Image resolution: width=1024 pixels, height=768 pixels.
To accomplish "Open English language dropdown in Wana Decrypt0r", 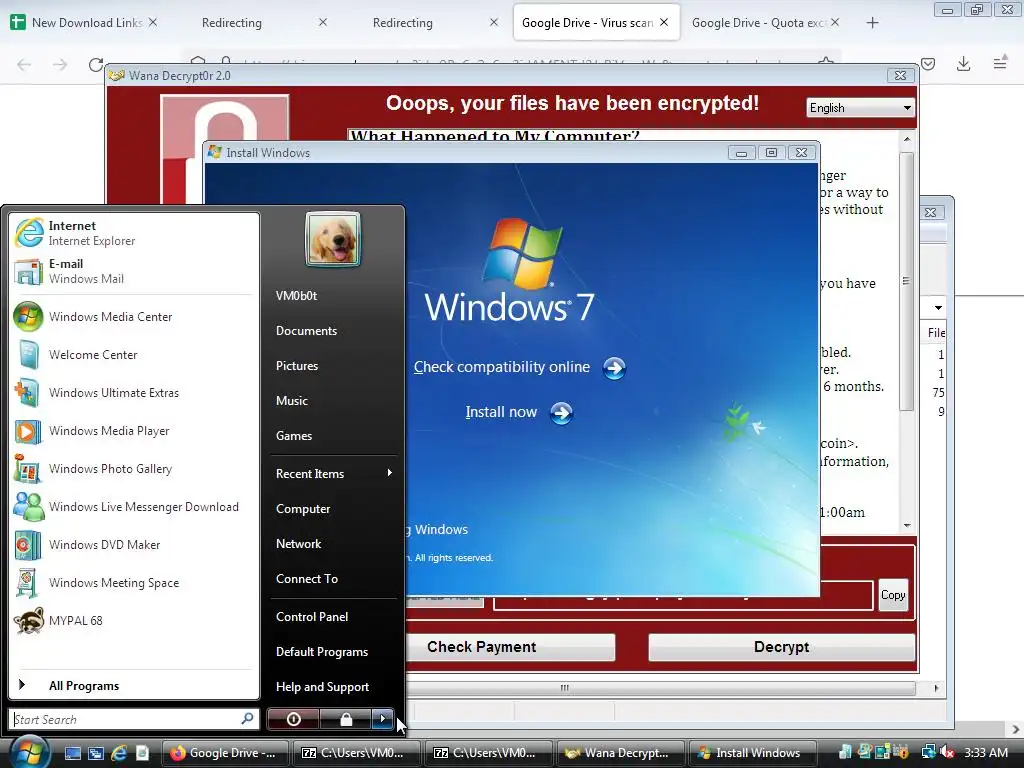I will pos(860,108).
